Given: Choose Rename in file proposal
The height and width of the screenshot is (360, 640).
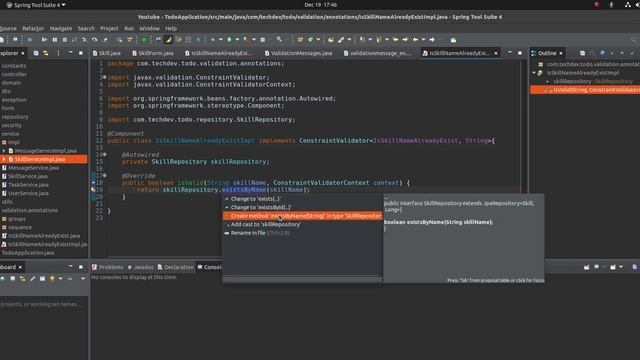Looking at the screenshot, I should (302, 233).
